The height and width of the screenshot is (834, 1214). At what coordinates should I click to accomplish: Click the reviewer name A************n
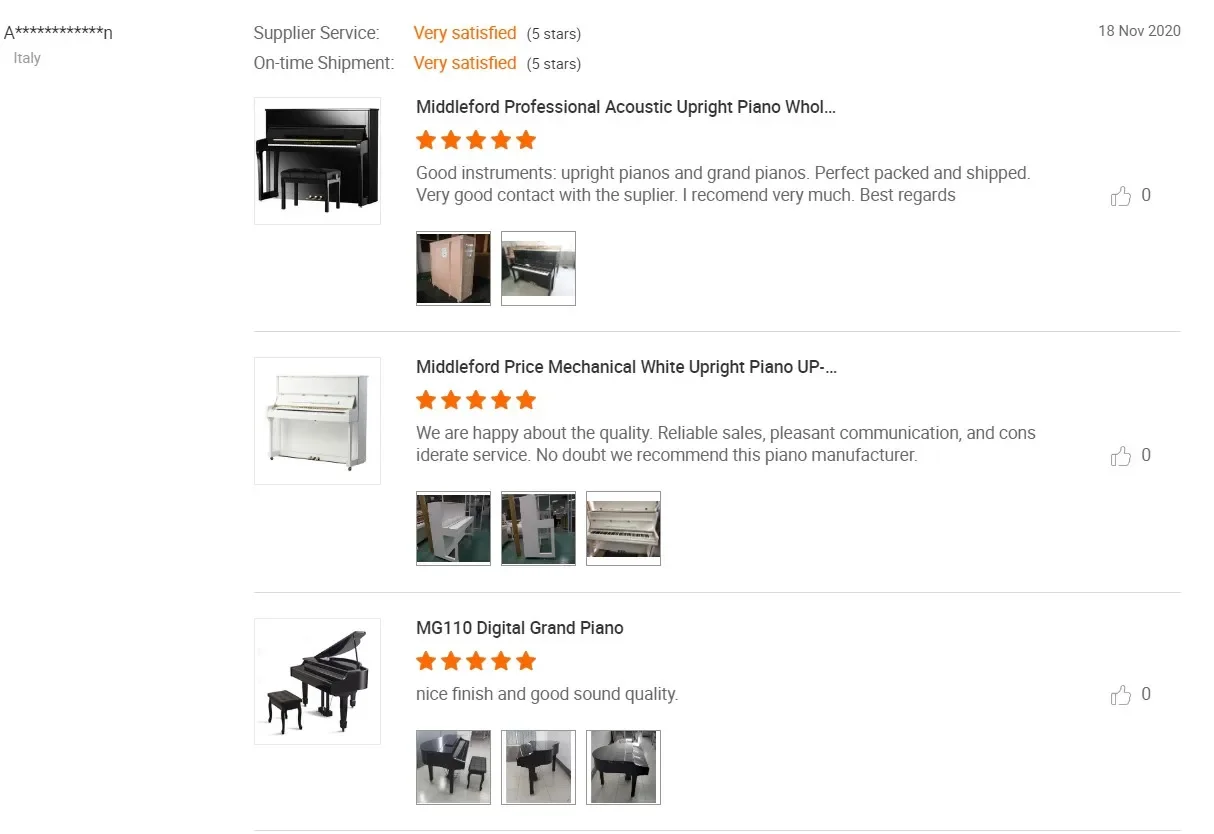pos(58,33)
